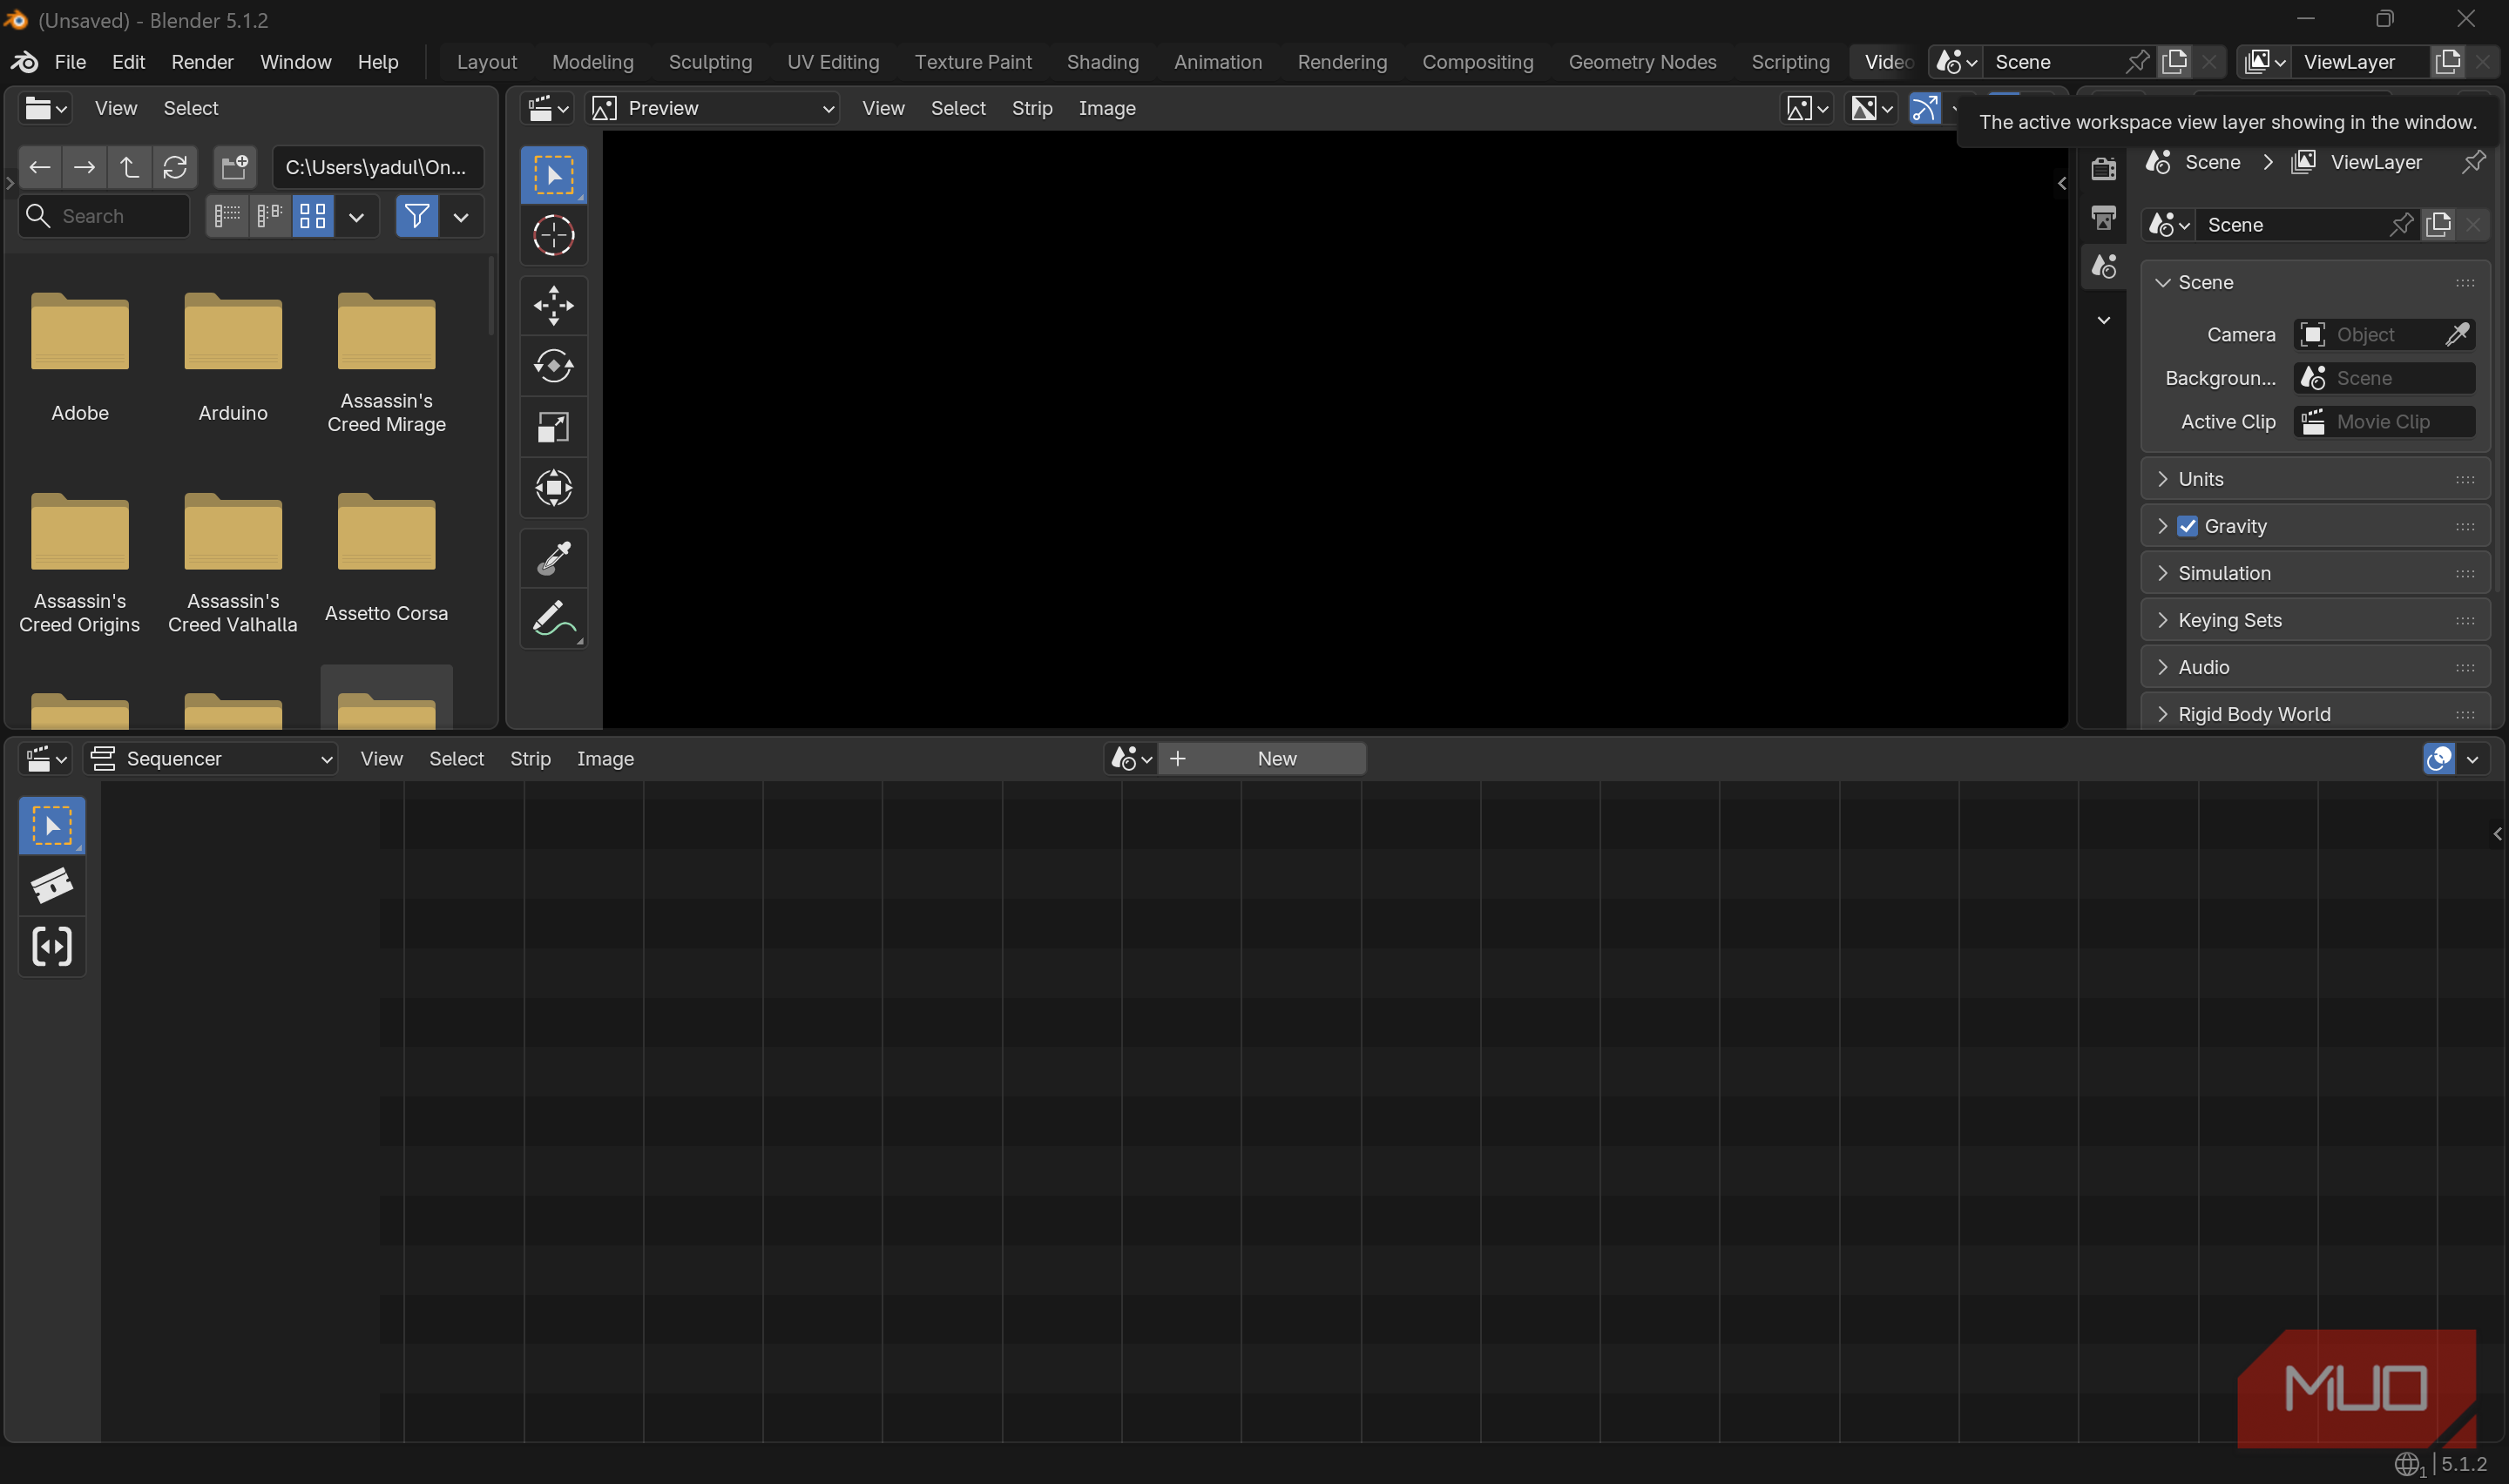Screen dimensions: 2509x1484
Task: Open the Scene properties tab icon
Action: [x=2103, y=266]
